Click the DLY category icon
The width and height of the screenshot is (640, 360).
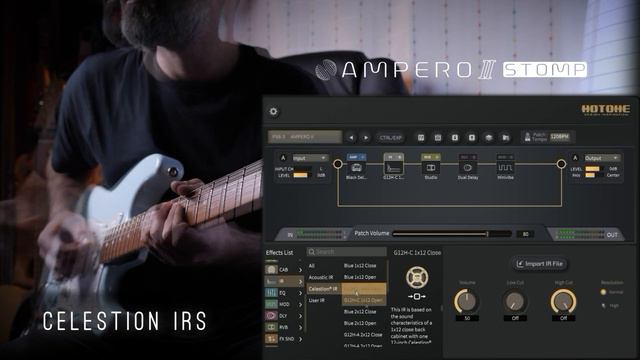(x=271, y=316)
